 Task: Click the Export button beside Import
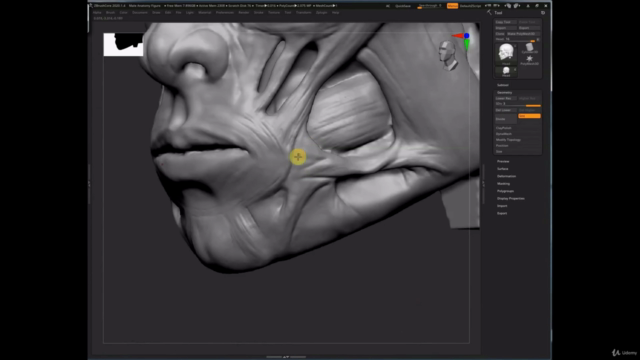(x=529, y=28)
